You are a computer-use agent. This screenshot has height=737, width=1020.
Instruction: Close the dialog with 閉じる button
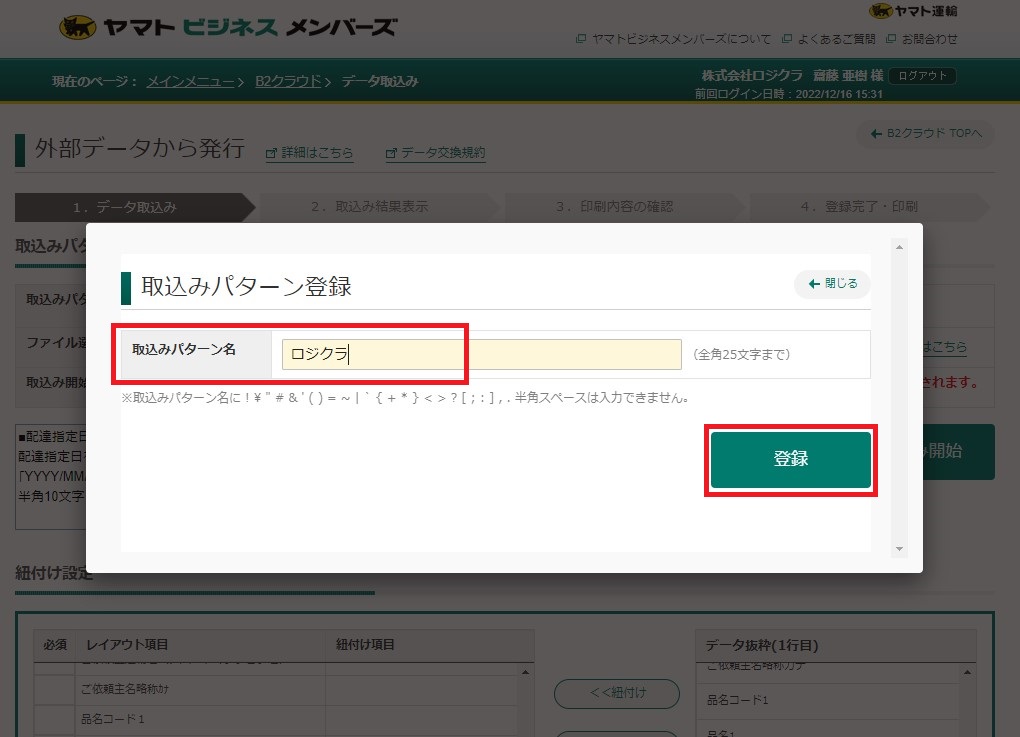pos(832,284)
